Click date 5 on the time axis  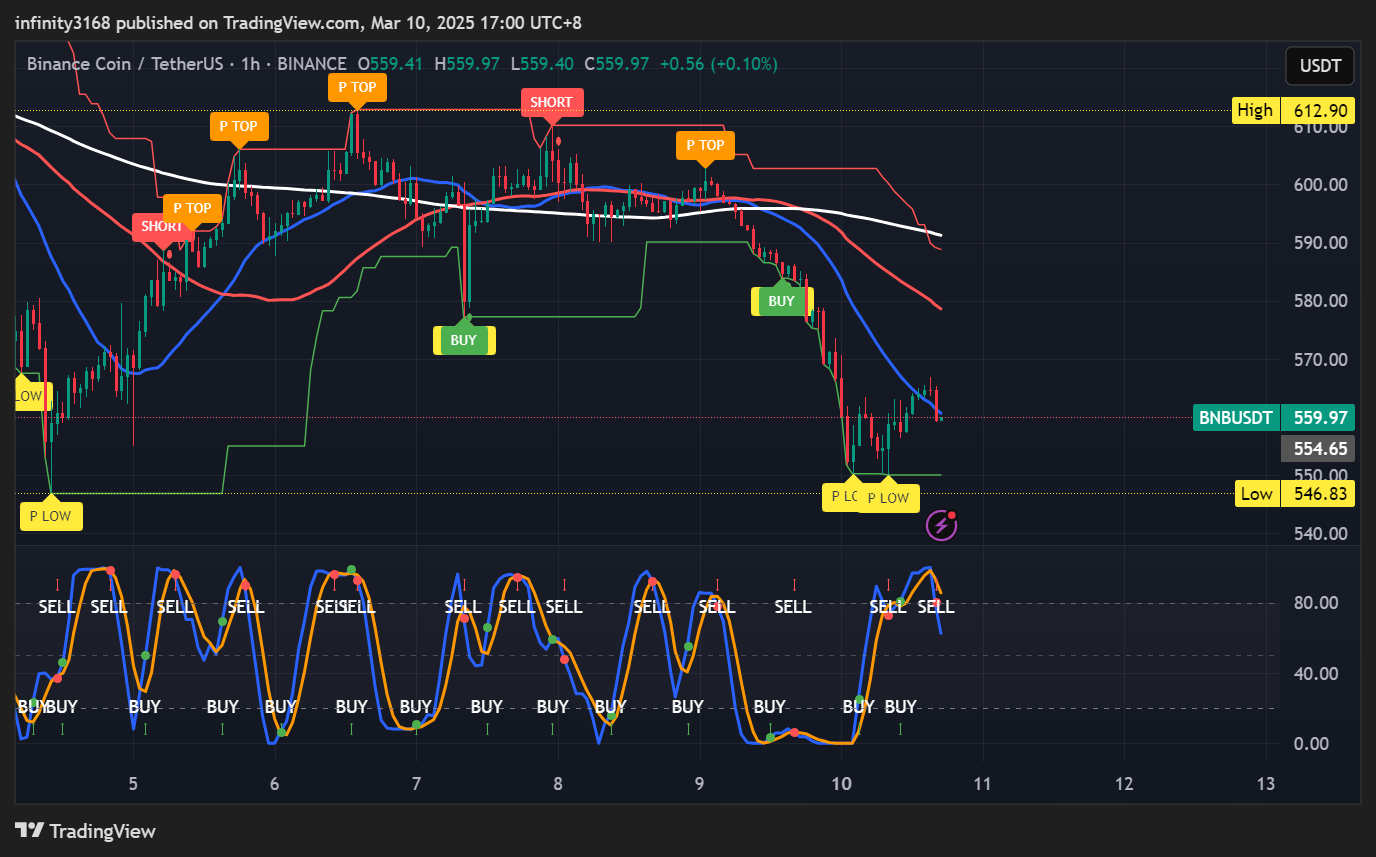pyautogui.click(x=133, y=783)
